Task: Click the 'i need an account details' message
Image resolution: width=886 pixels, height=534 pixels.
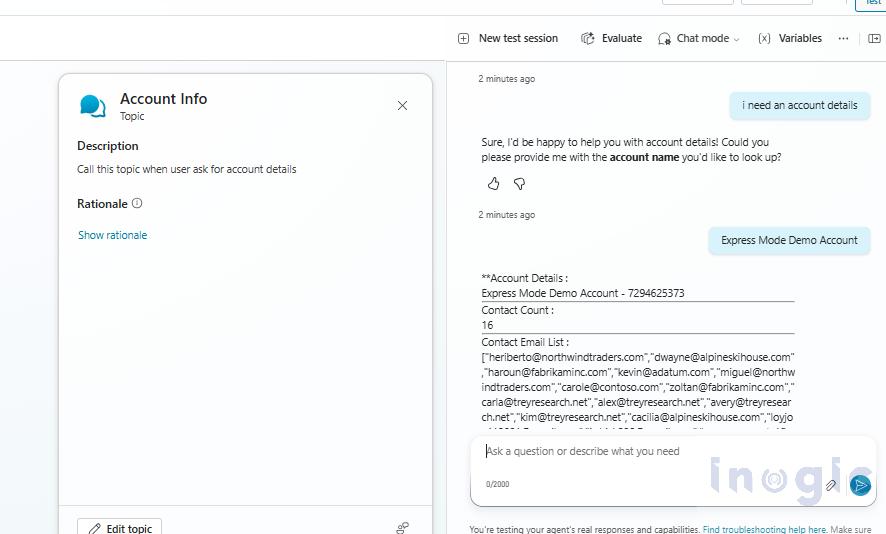Action: [x=800, y=106]
